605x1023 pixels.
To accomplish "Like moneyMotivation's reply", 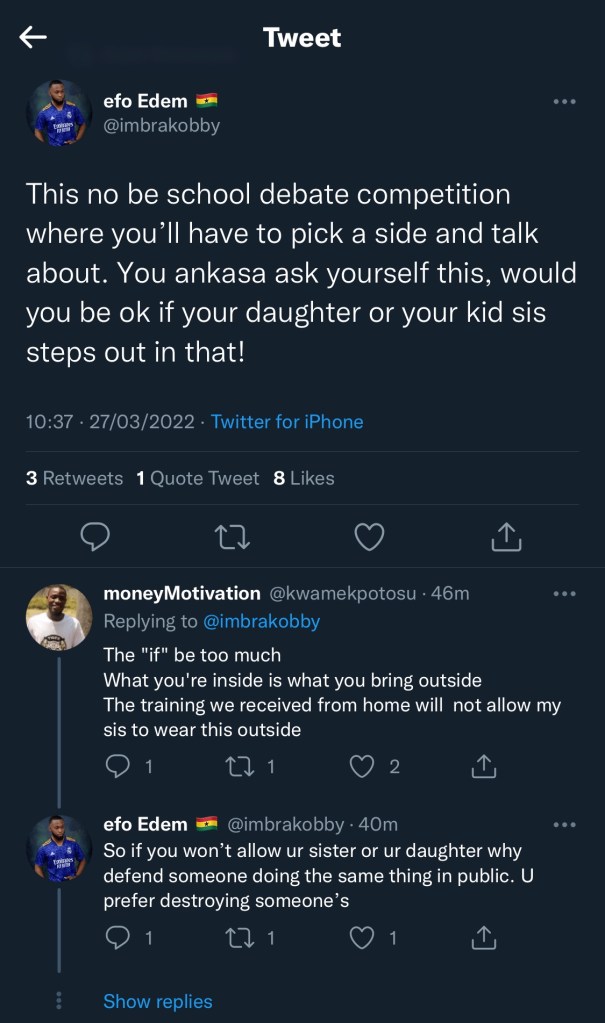I will (362, 767).
